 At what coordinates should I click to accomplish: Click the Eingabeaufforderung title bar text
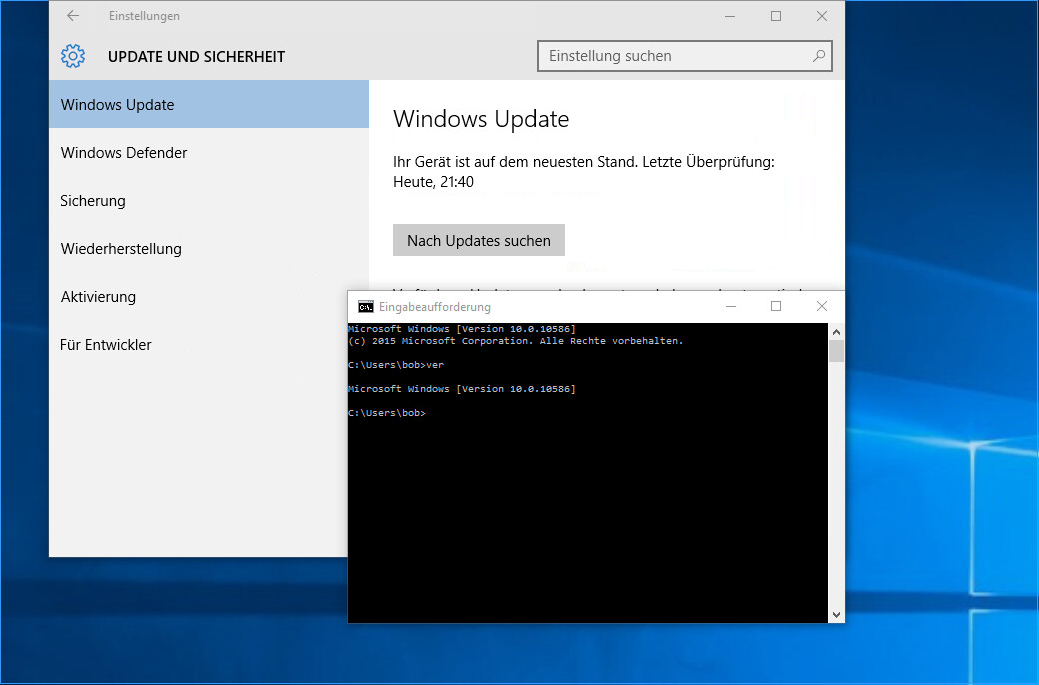435,307
